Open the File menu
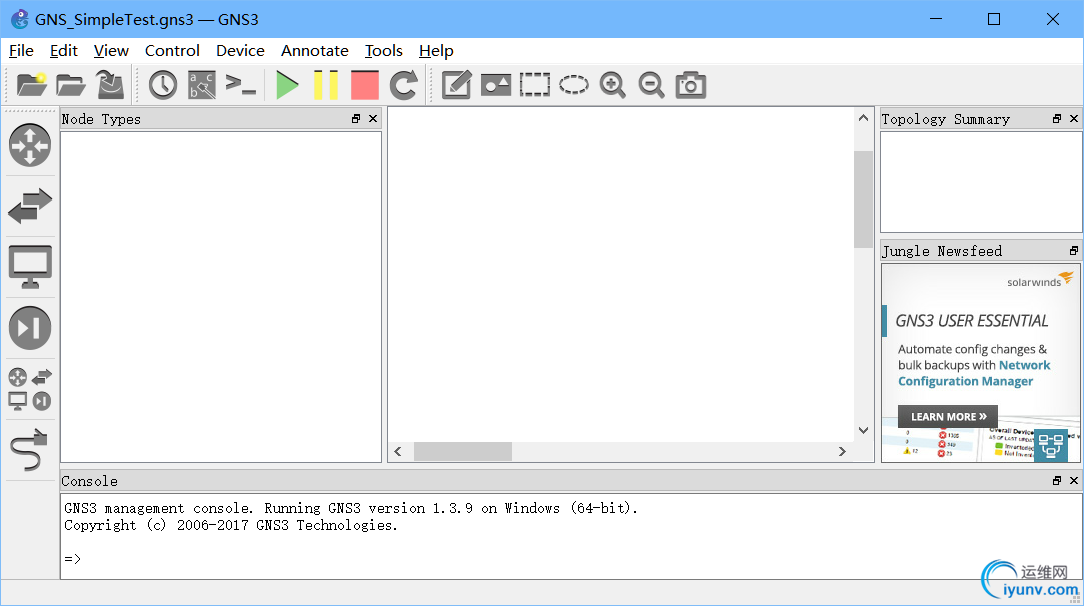The height and width of the screenshot is (606, 1084). click(21, 50)
